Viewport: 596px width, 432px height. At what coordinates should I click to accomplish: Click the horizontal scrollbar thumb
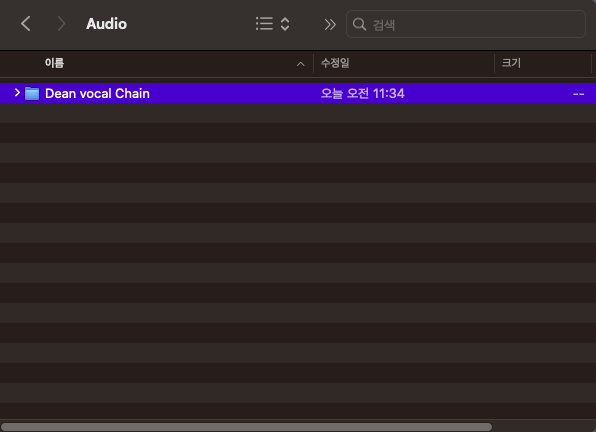click(x=246, y=427)
